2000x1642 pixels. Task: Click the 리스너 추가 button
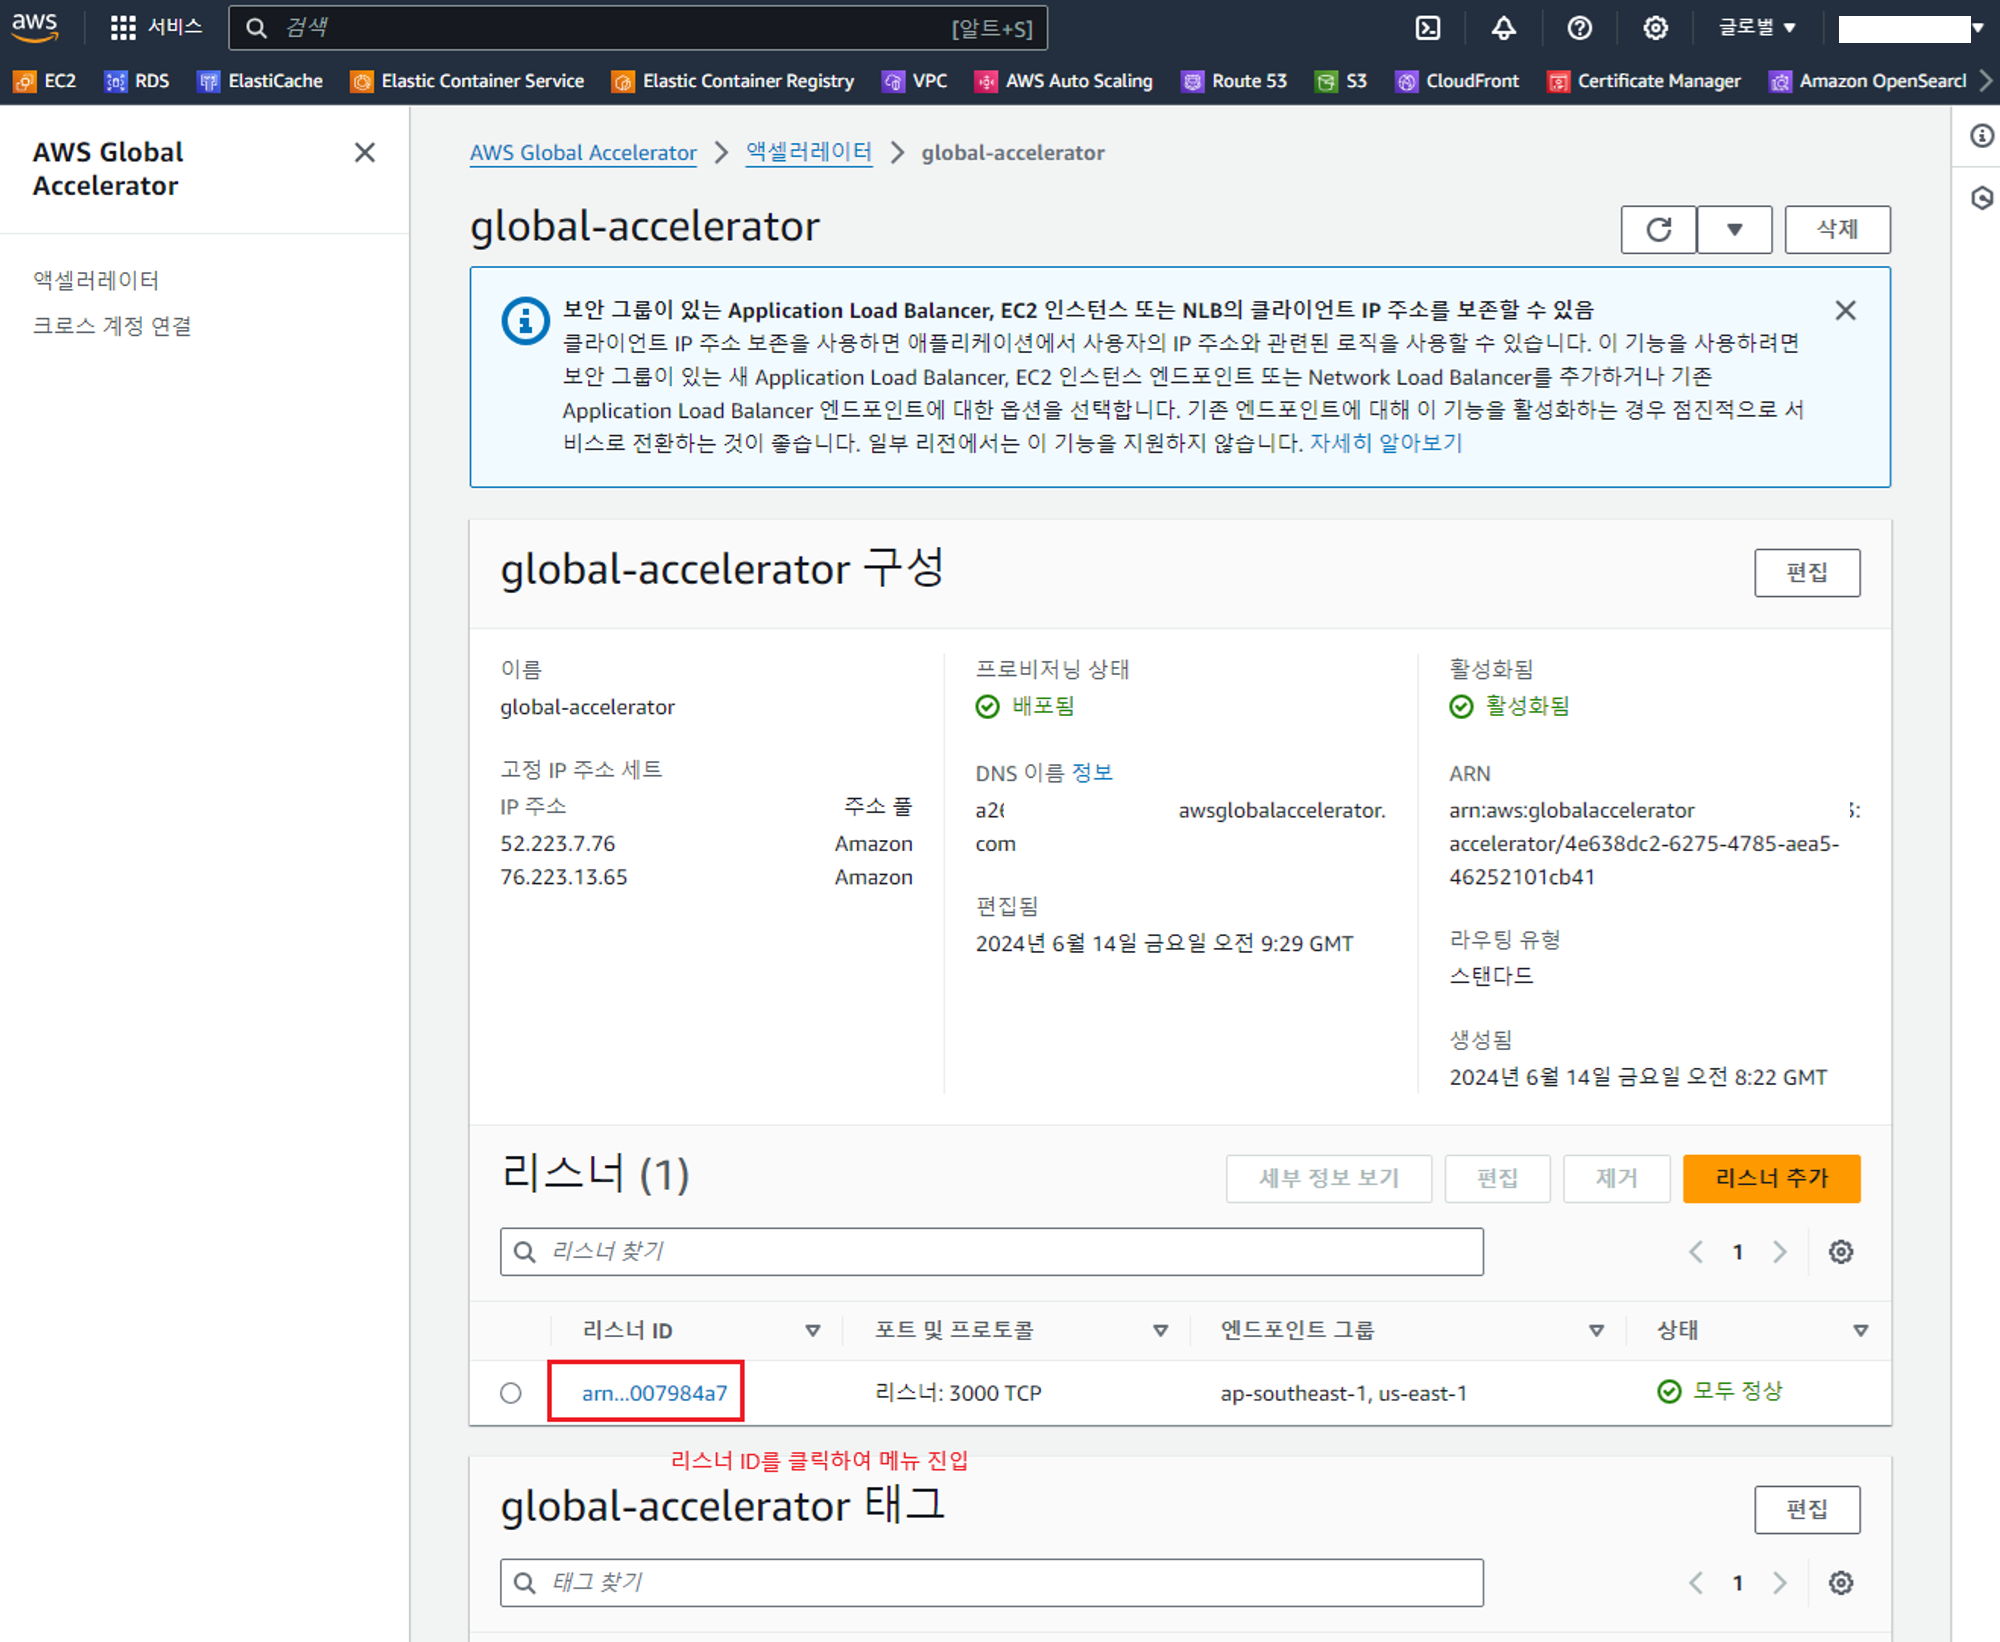click(x=1770, y=1178)
